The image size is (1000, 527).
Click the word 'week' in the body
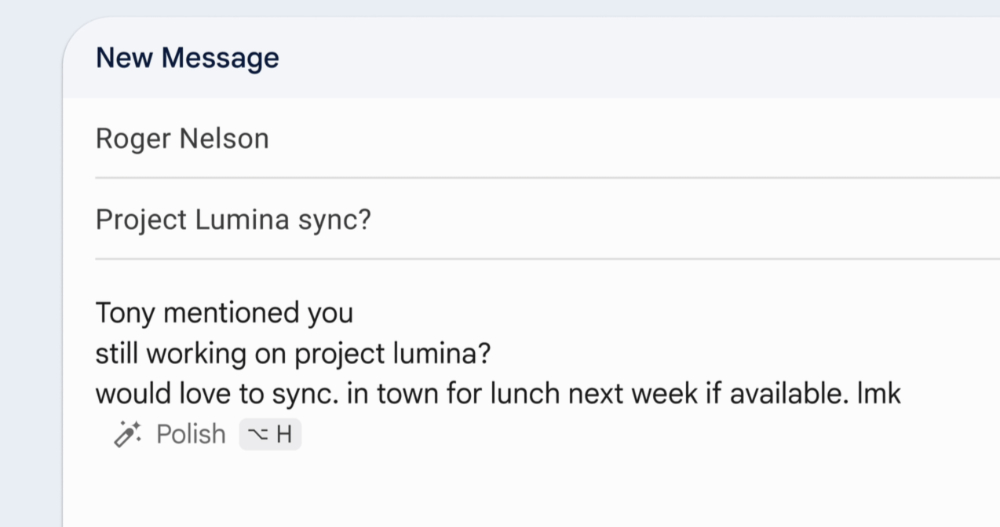tap(665, 394)
